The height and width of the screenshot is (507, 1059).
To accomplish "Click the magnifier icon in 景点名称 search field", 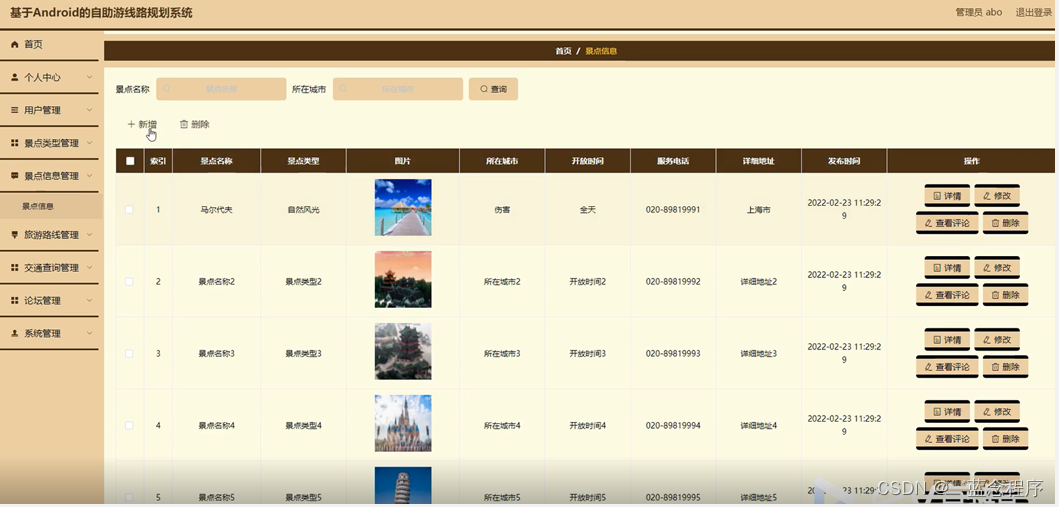I will (166, 89).
